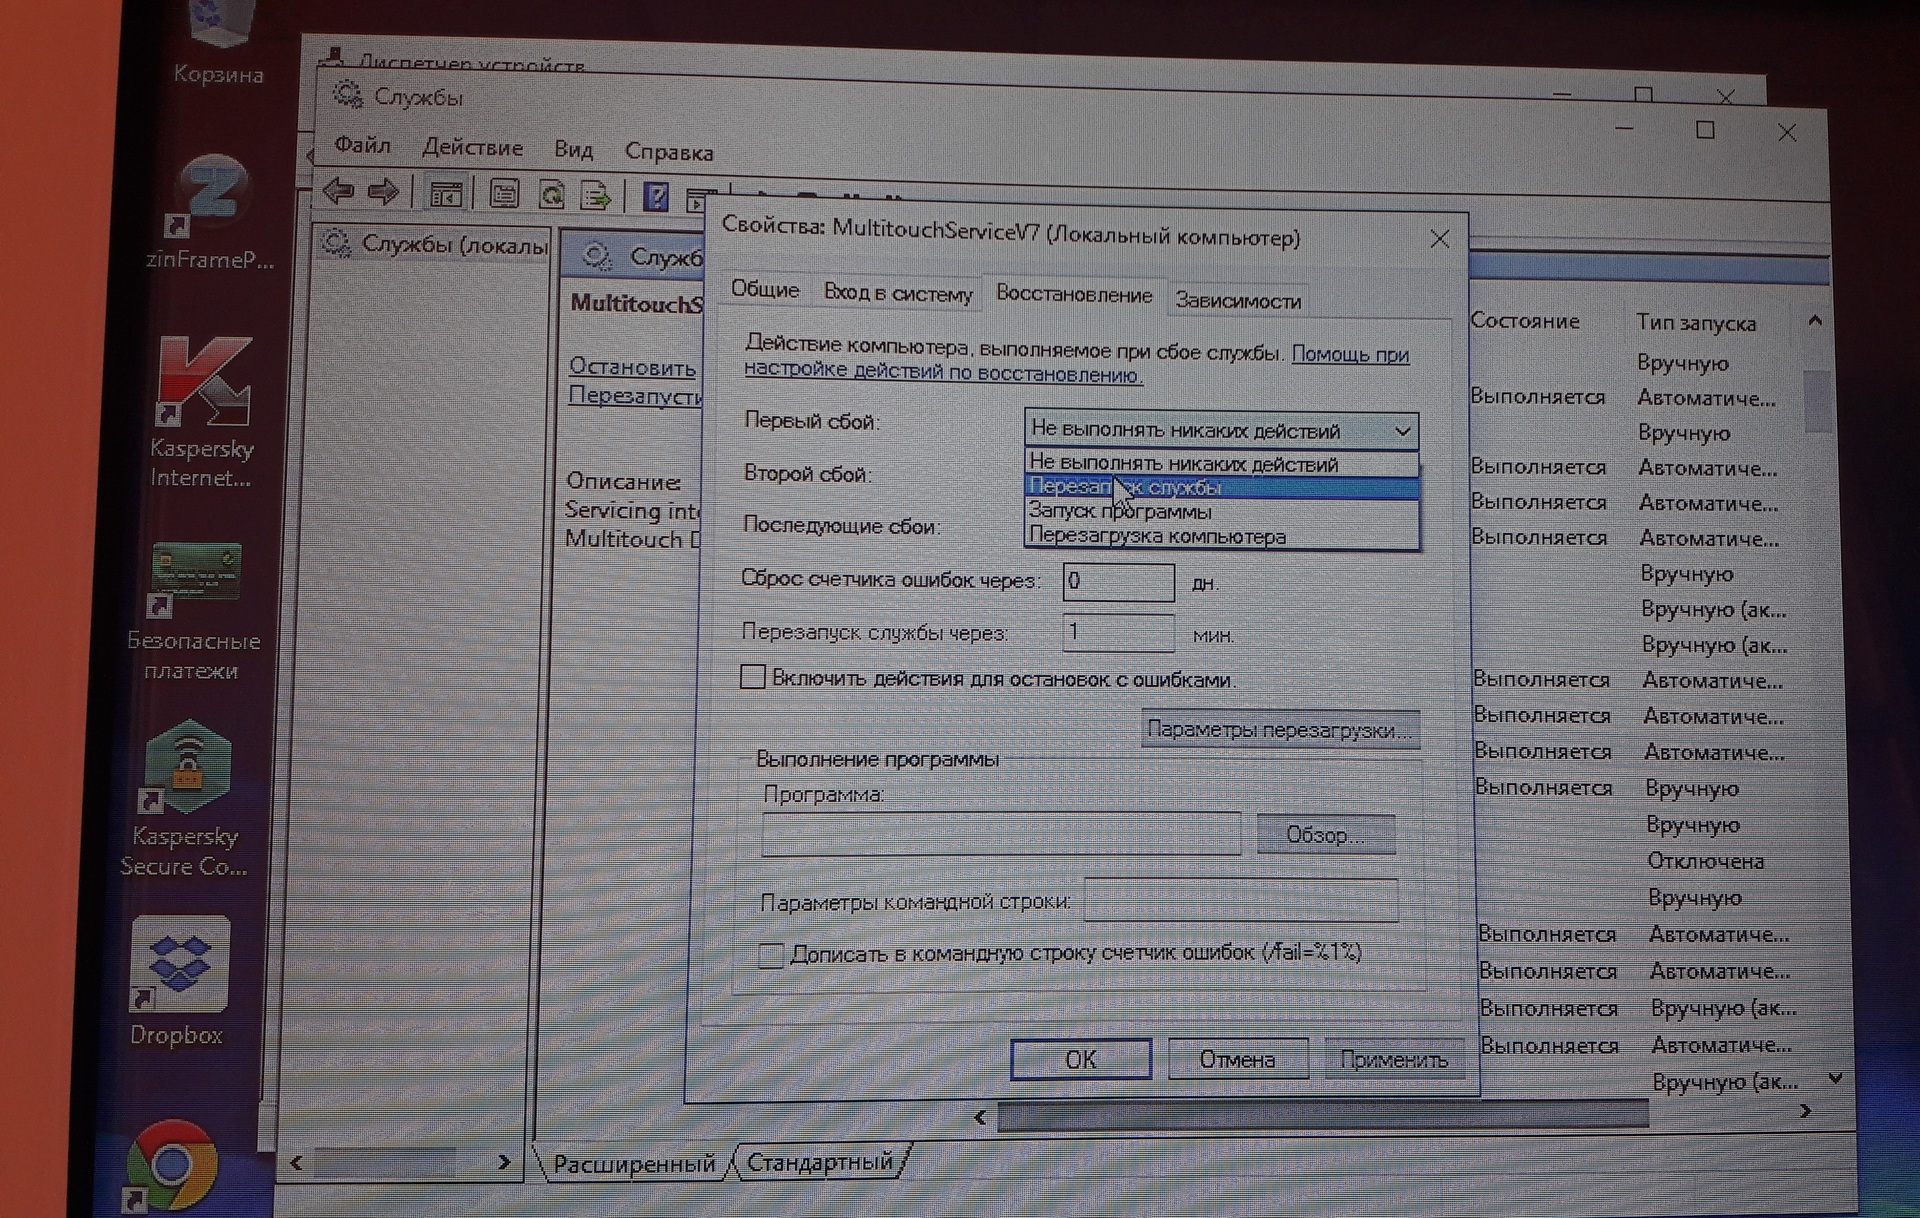Click left pane scroll right arrow
Screen dimensions: 1920x1218
pos(504,1162)
